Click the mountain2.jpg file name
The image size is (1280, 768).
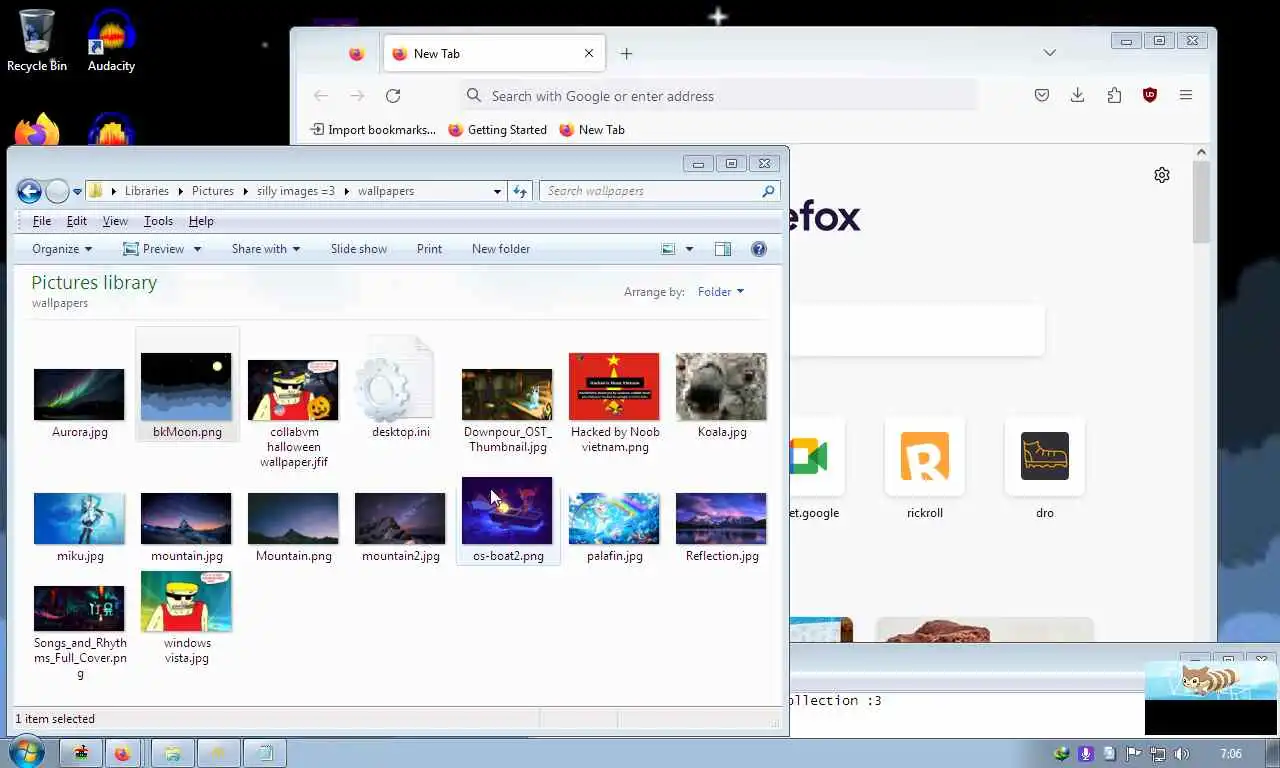pos(401,556)
